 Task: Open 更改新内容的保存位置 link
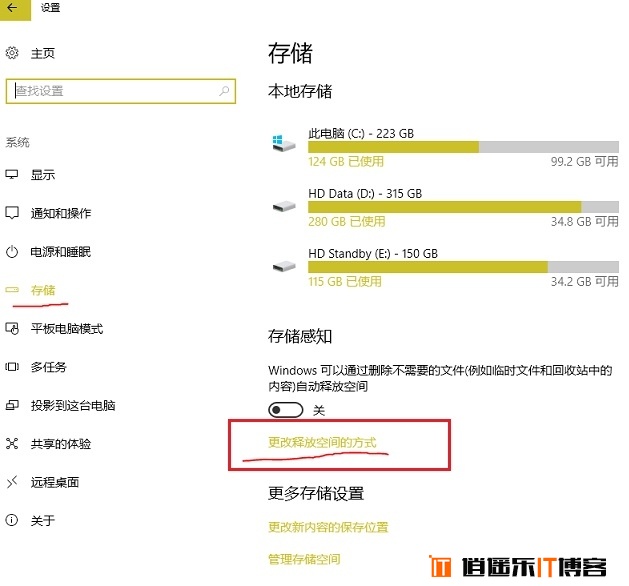point(329,527)
